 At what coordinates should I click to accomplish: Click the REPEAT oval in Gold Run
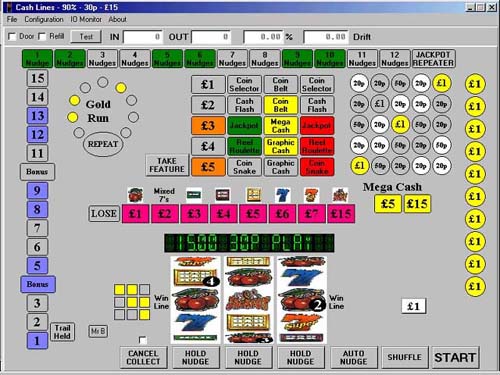click(103, 144)
